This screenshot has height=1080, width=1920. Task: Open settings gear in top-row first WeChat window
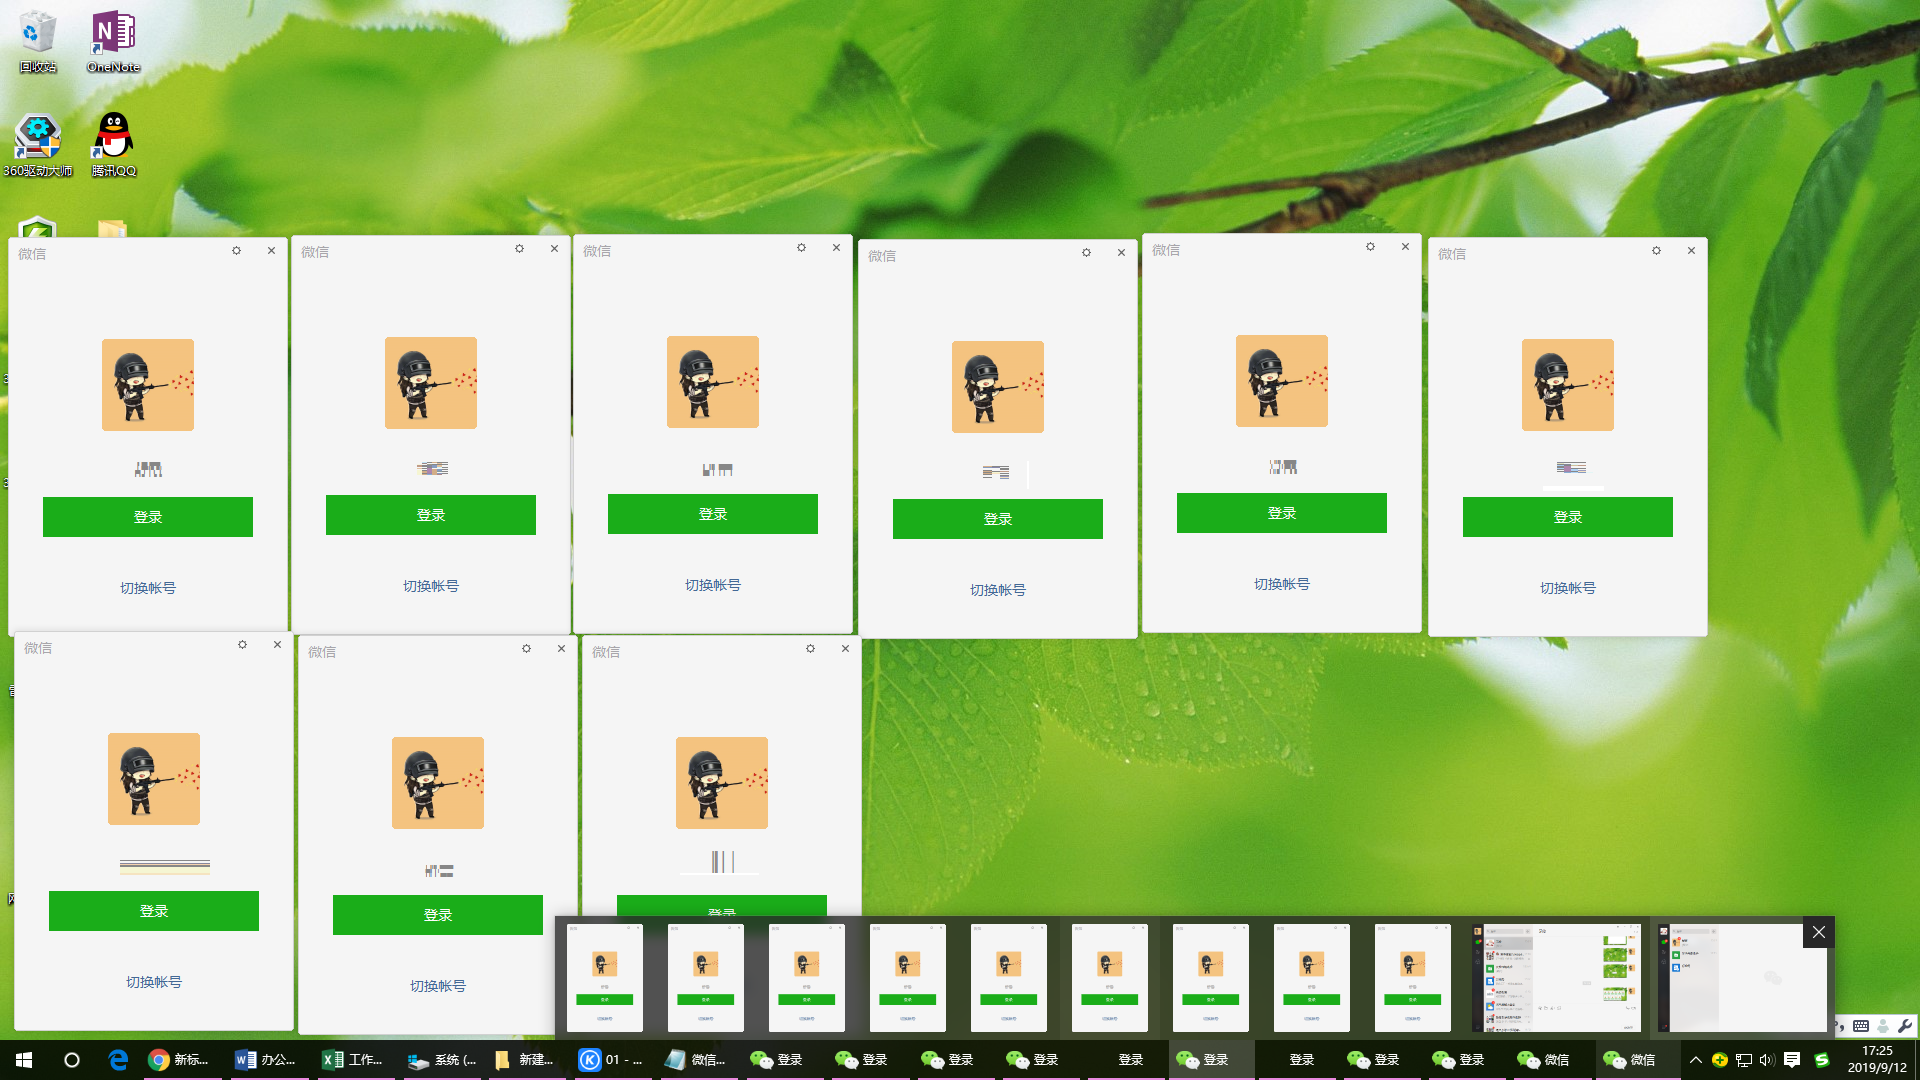(x=237, y=251)
